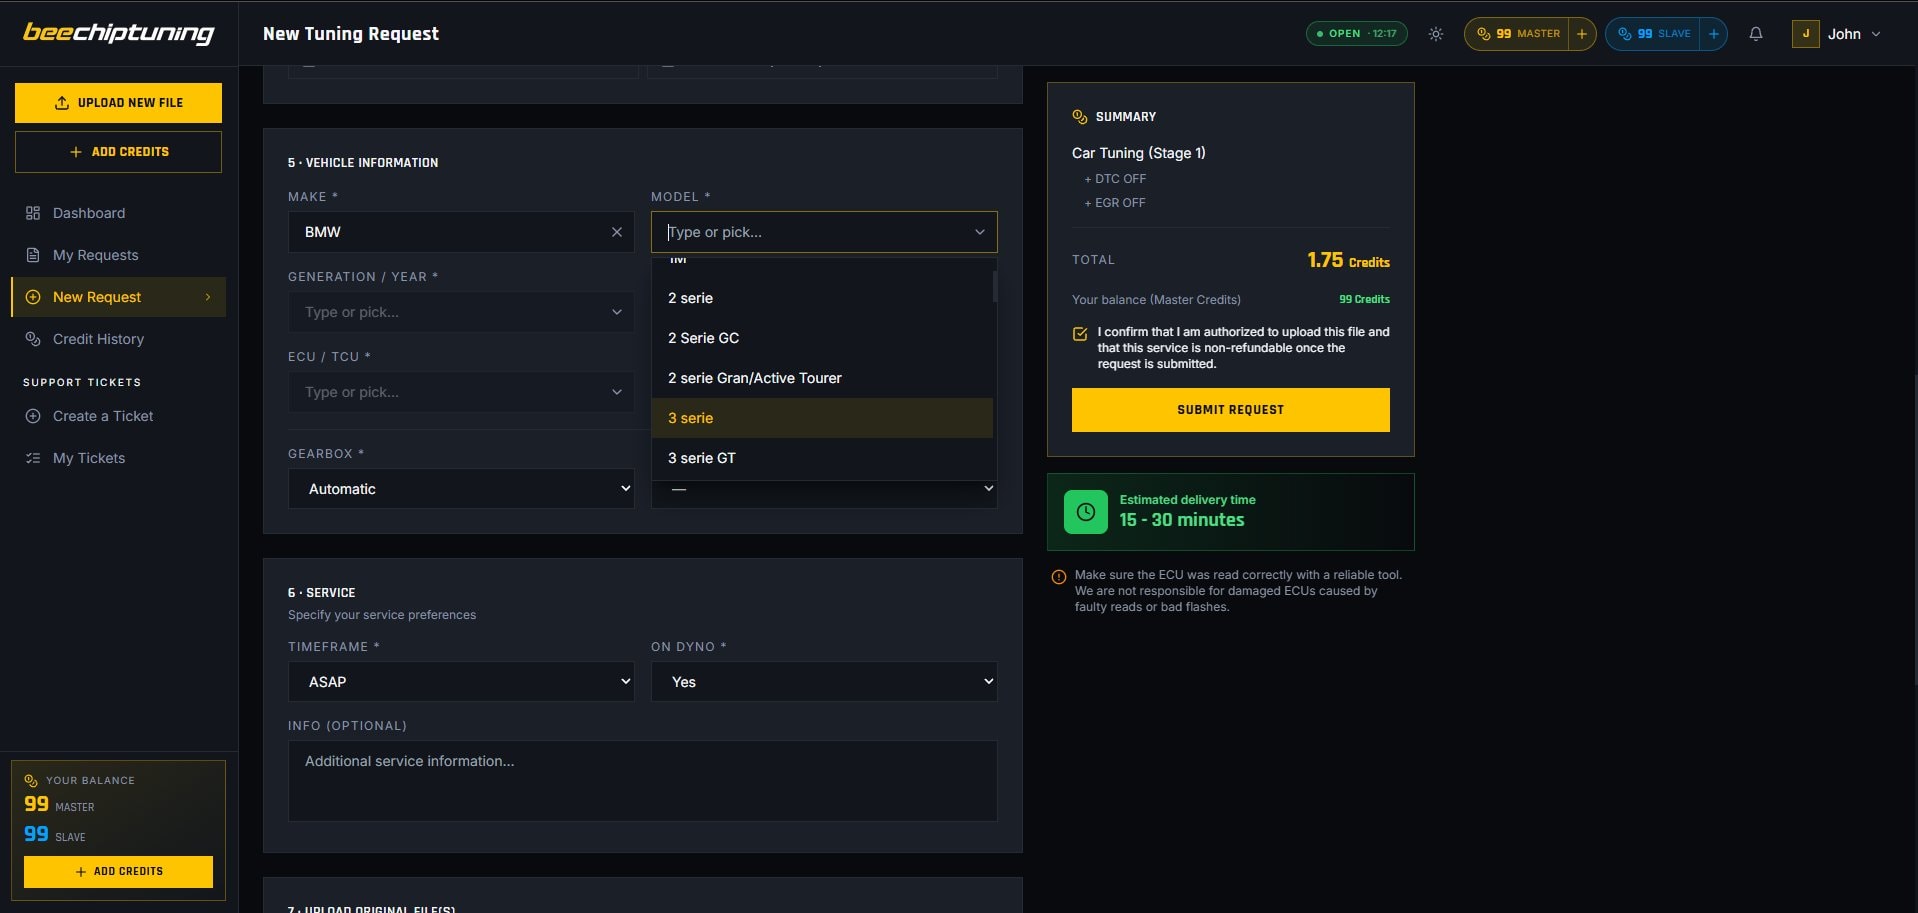
Task: Toggle the light/dark theme sun icon
Action: 1436,34
